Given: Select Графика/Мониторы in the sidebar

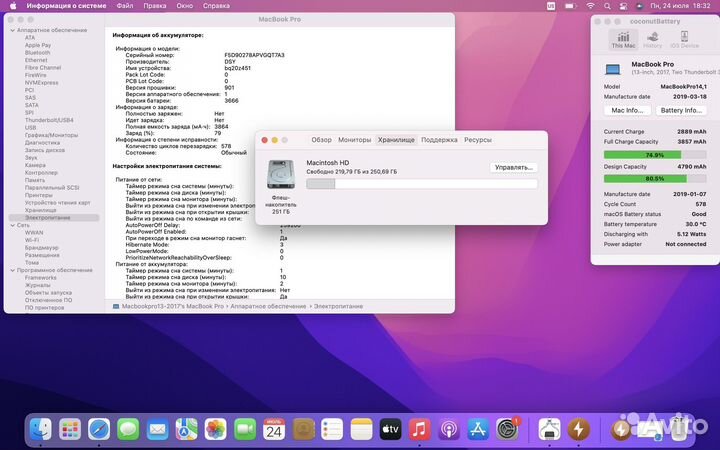Looking at the screenshot, I should 51,135.
